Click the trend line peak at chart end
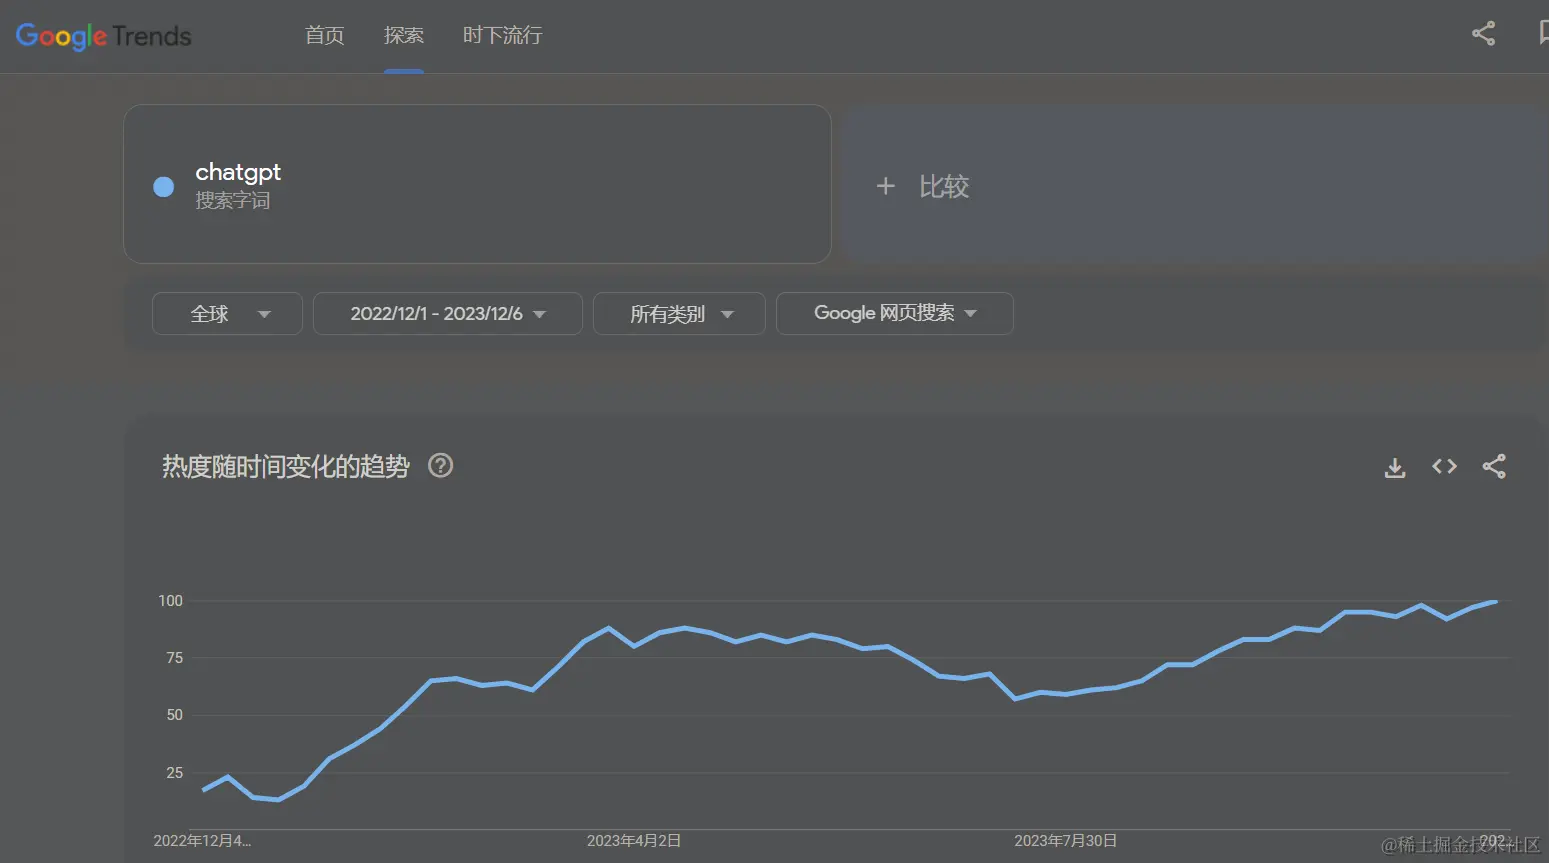 [x=1494, y=601]
